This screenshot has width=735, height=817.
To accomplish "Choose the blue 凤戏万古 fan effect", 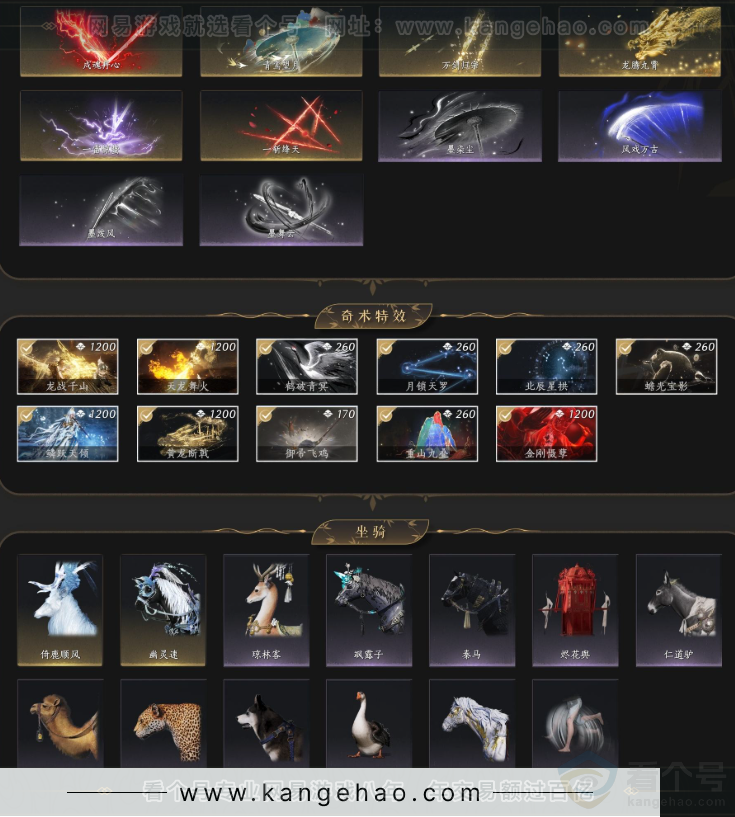I will tap(640, 126).
